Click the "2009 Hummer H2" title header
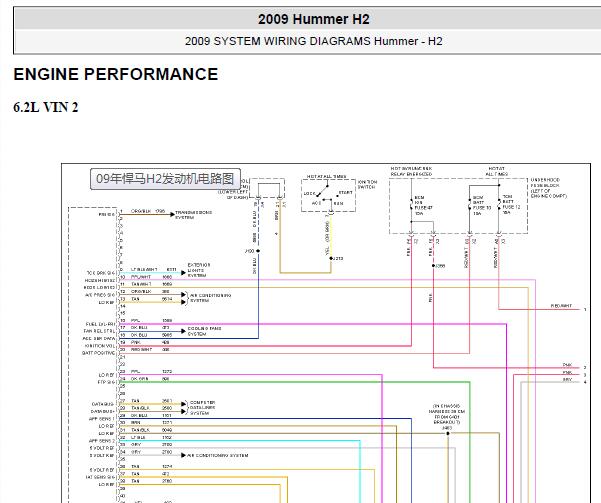 click(314, 19)
